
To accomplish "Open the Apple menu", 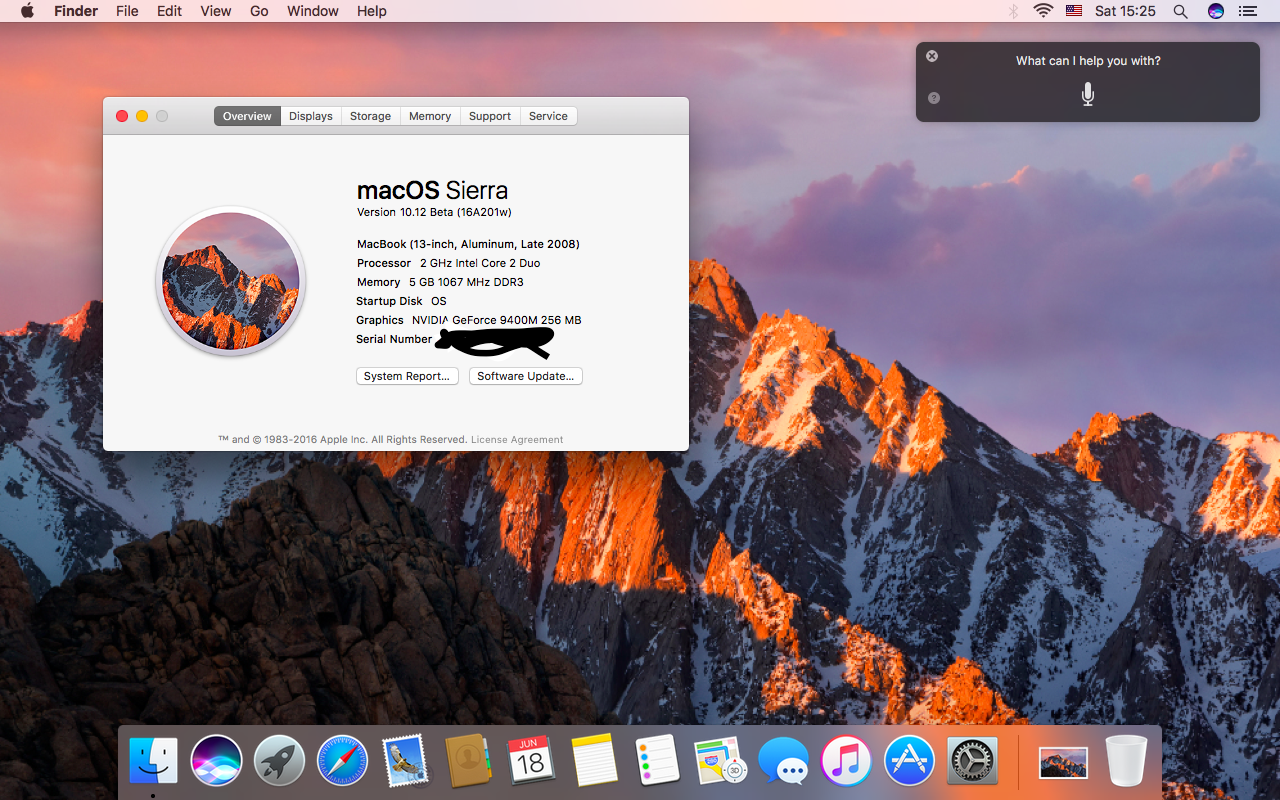I will (x=27, y=11).
